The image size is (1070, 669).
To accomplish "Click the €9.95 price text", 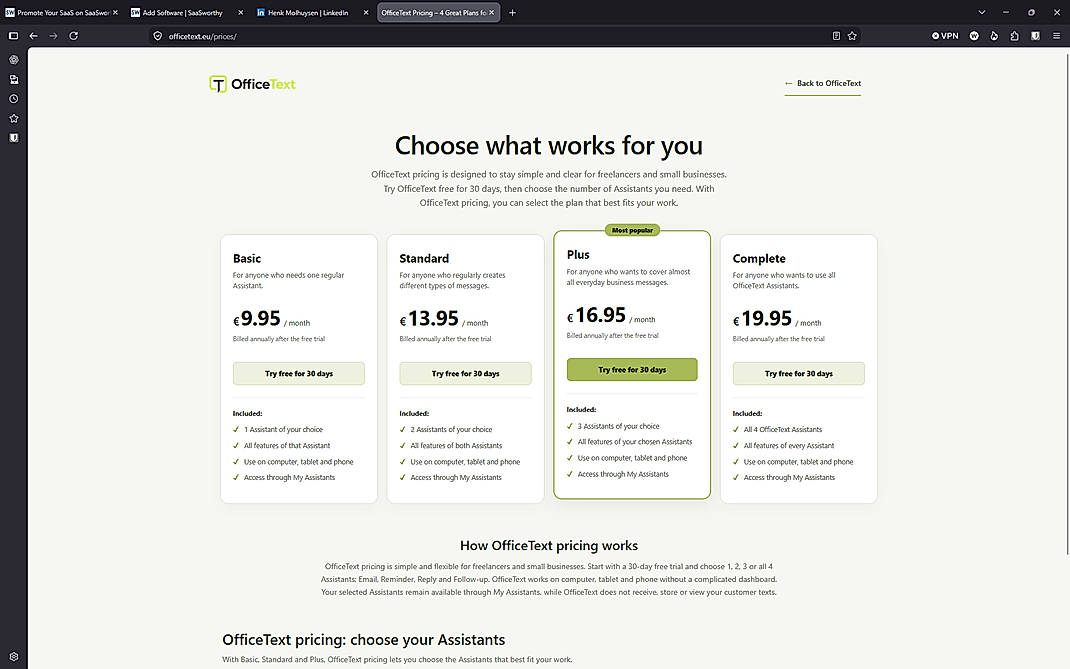I will pyautogui.click(x=257, y=319).
